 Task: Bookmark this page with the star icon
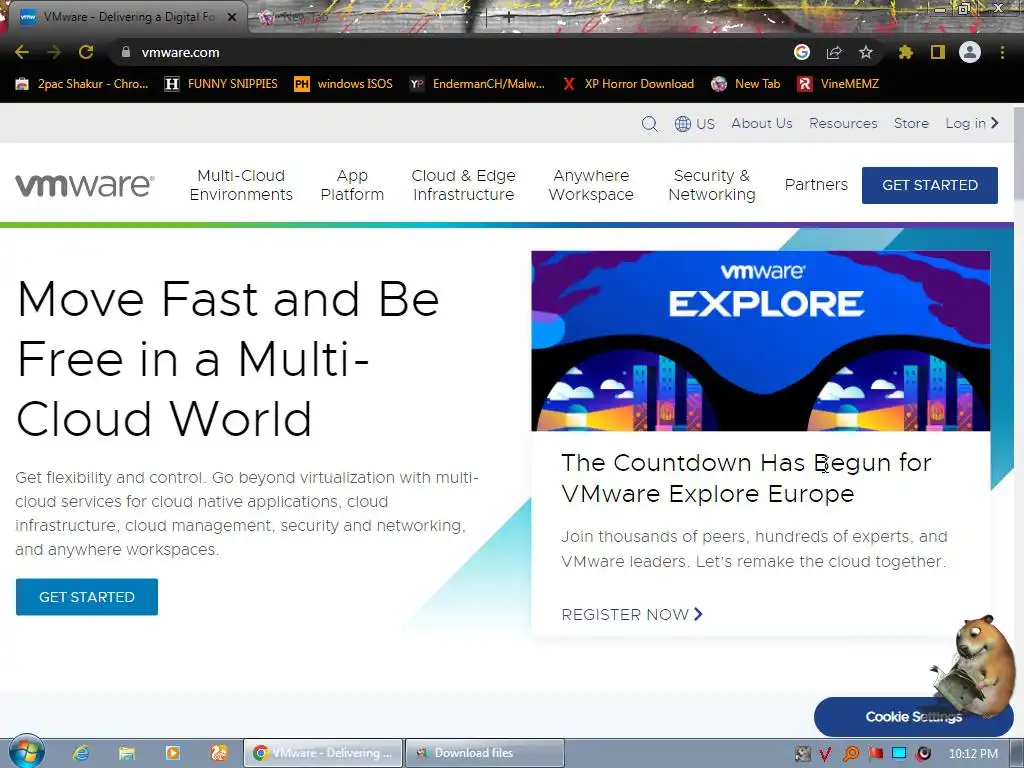[866, 52]
